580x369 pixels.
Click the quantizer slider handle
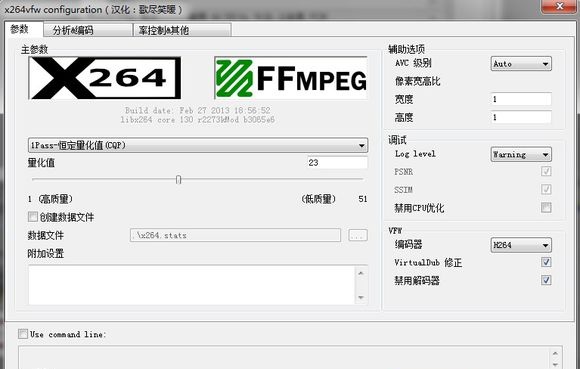pos(179,180)
